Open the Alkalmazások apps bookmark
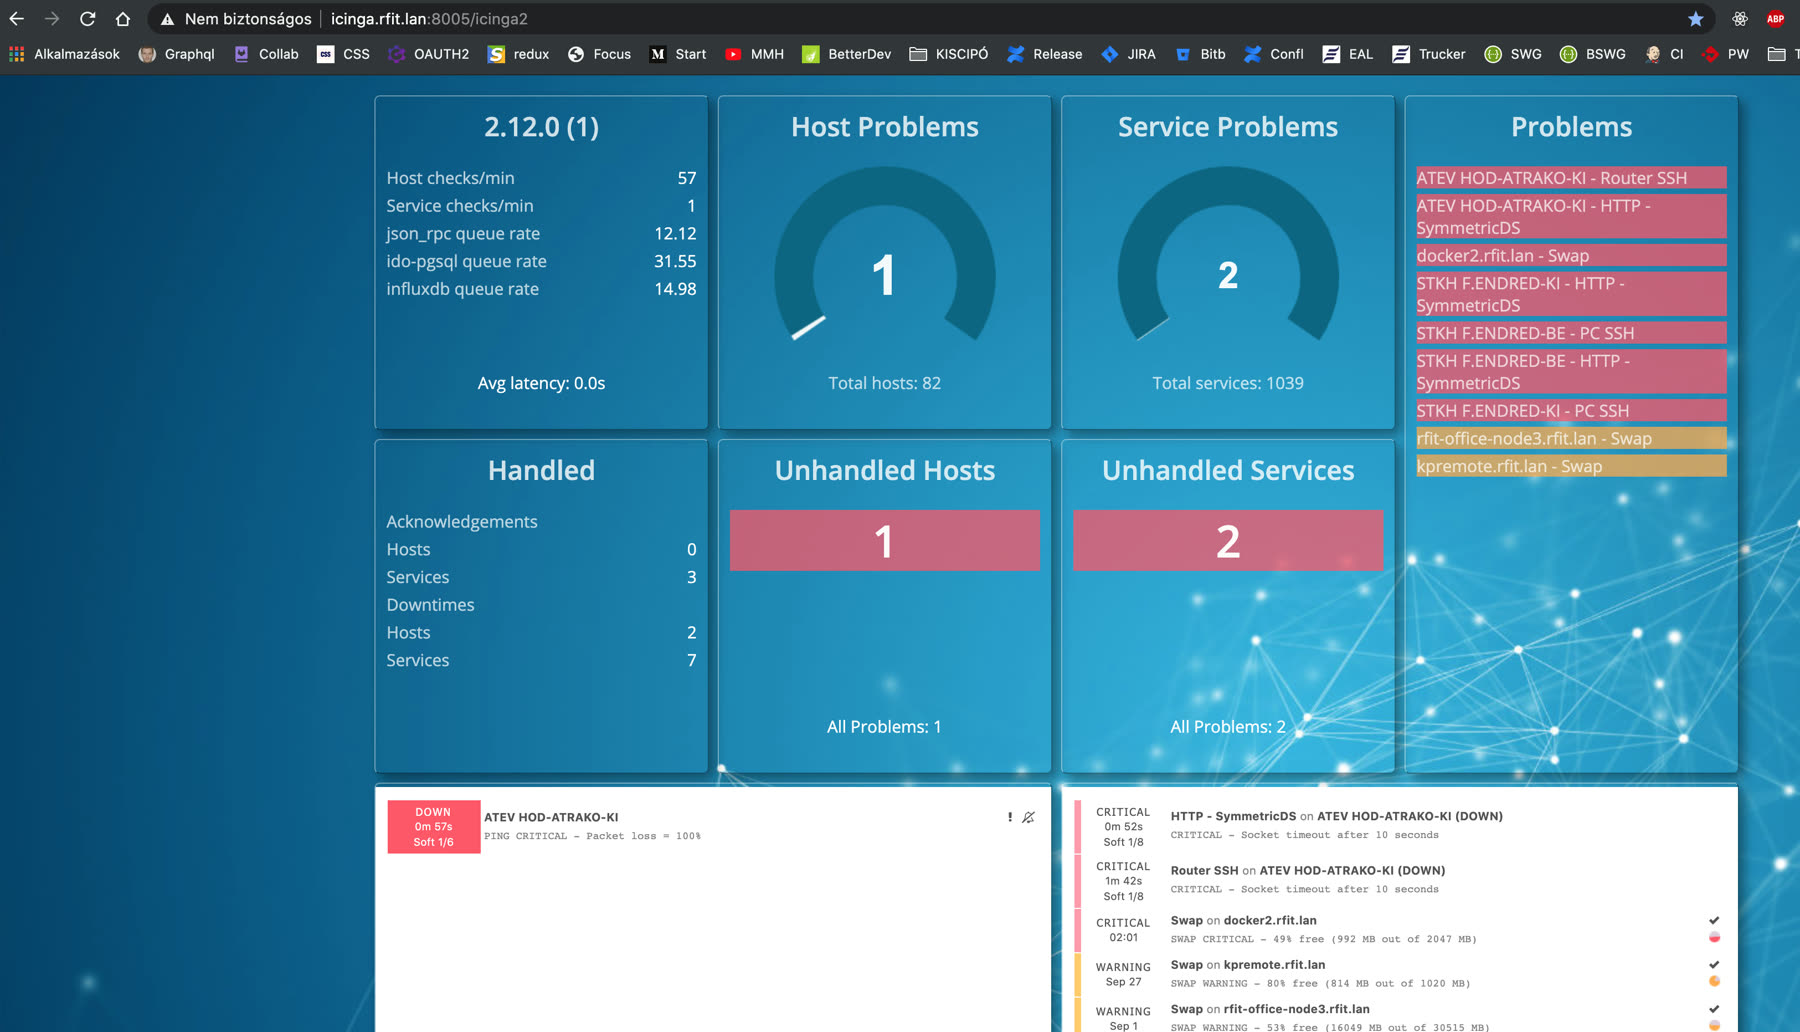Image resolution: width=1800 pixels, height=1032 pixels. [64, 54]
